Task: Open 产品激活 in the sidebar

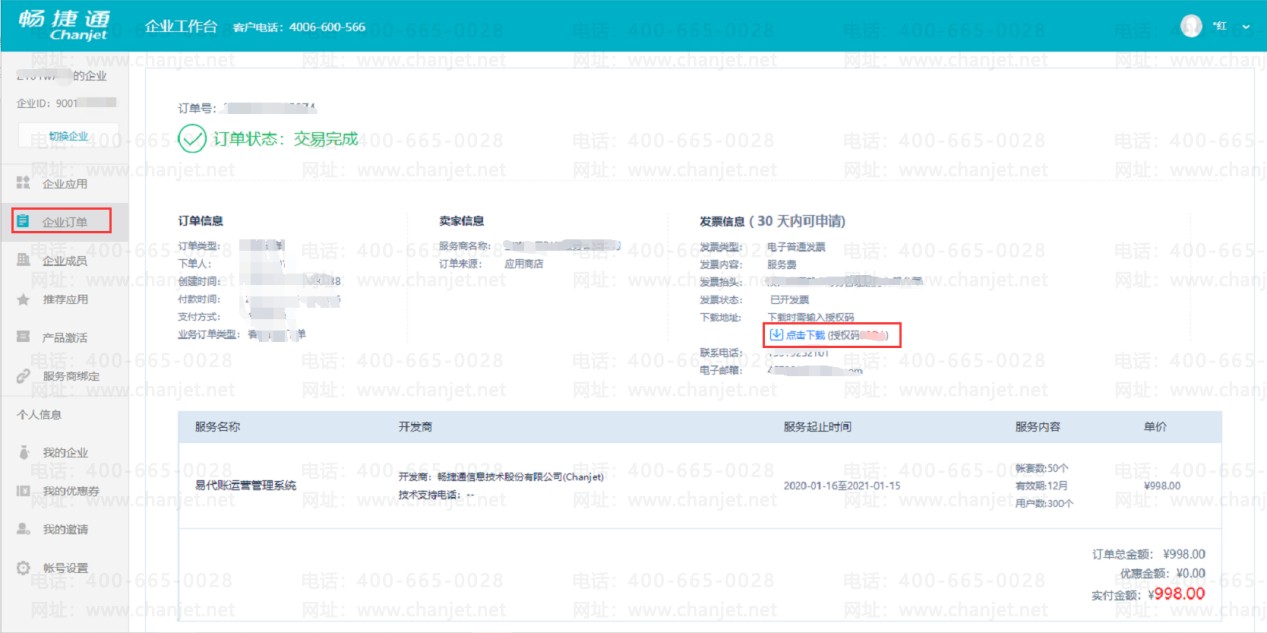Action: click(x=65, y=338)
